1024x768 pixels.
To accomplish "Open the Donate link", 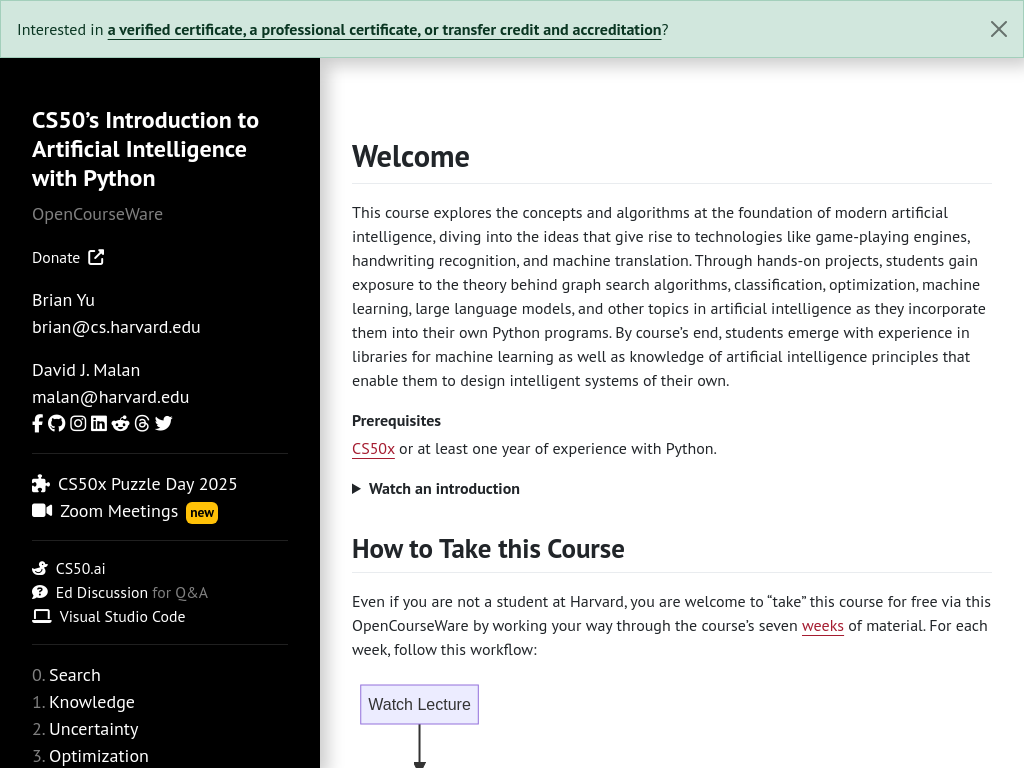I will tap(68, 257).
